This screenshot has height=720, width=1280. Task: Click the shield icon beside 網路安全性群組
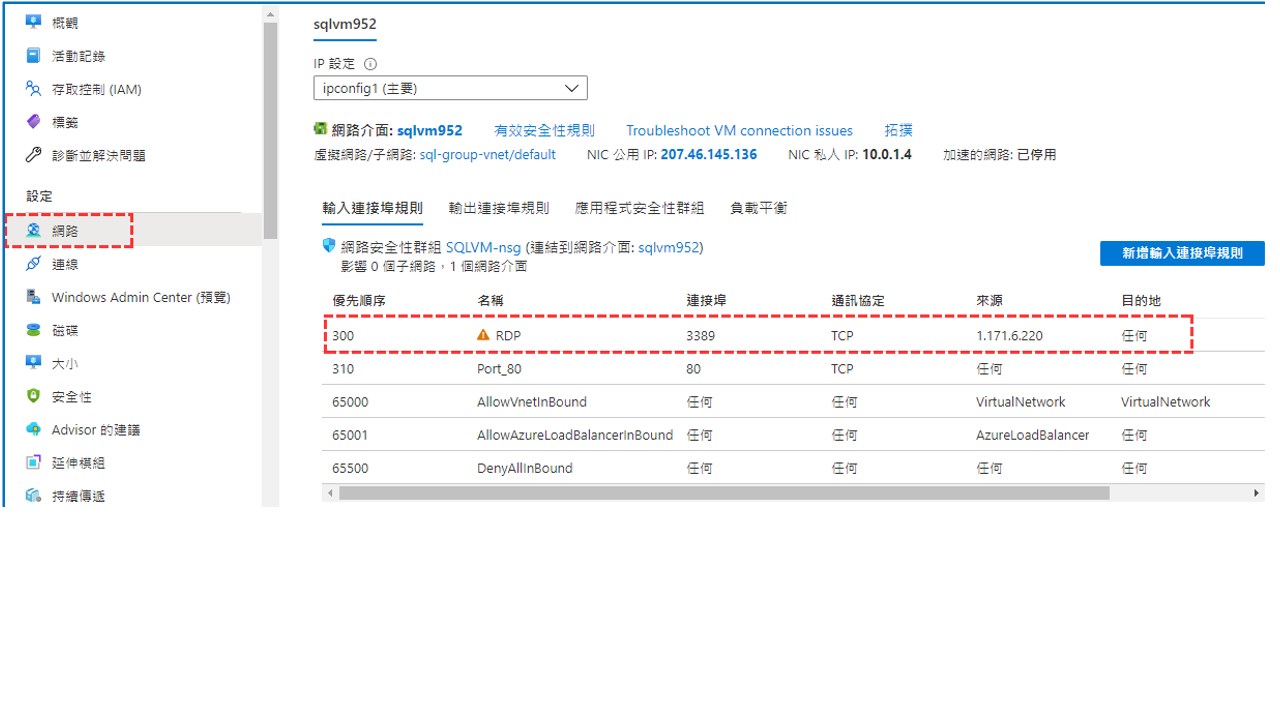pos(328,246)
